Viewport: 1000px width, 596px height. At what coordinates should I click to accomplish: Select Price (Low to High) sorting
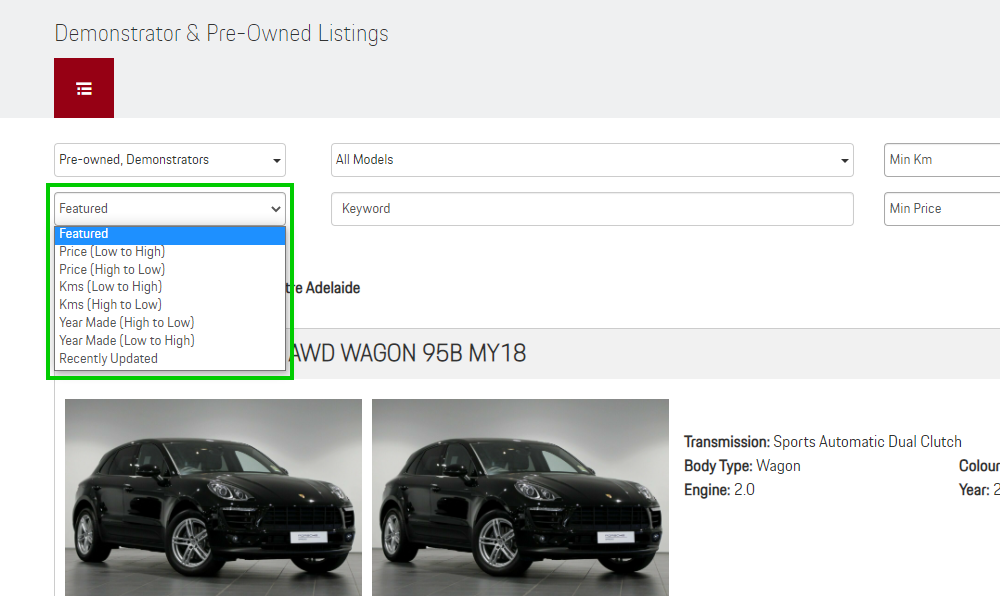coord(111,251)
